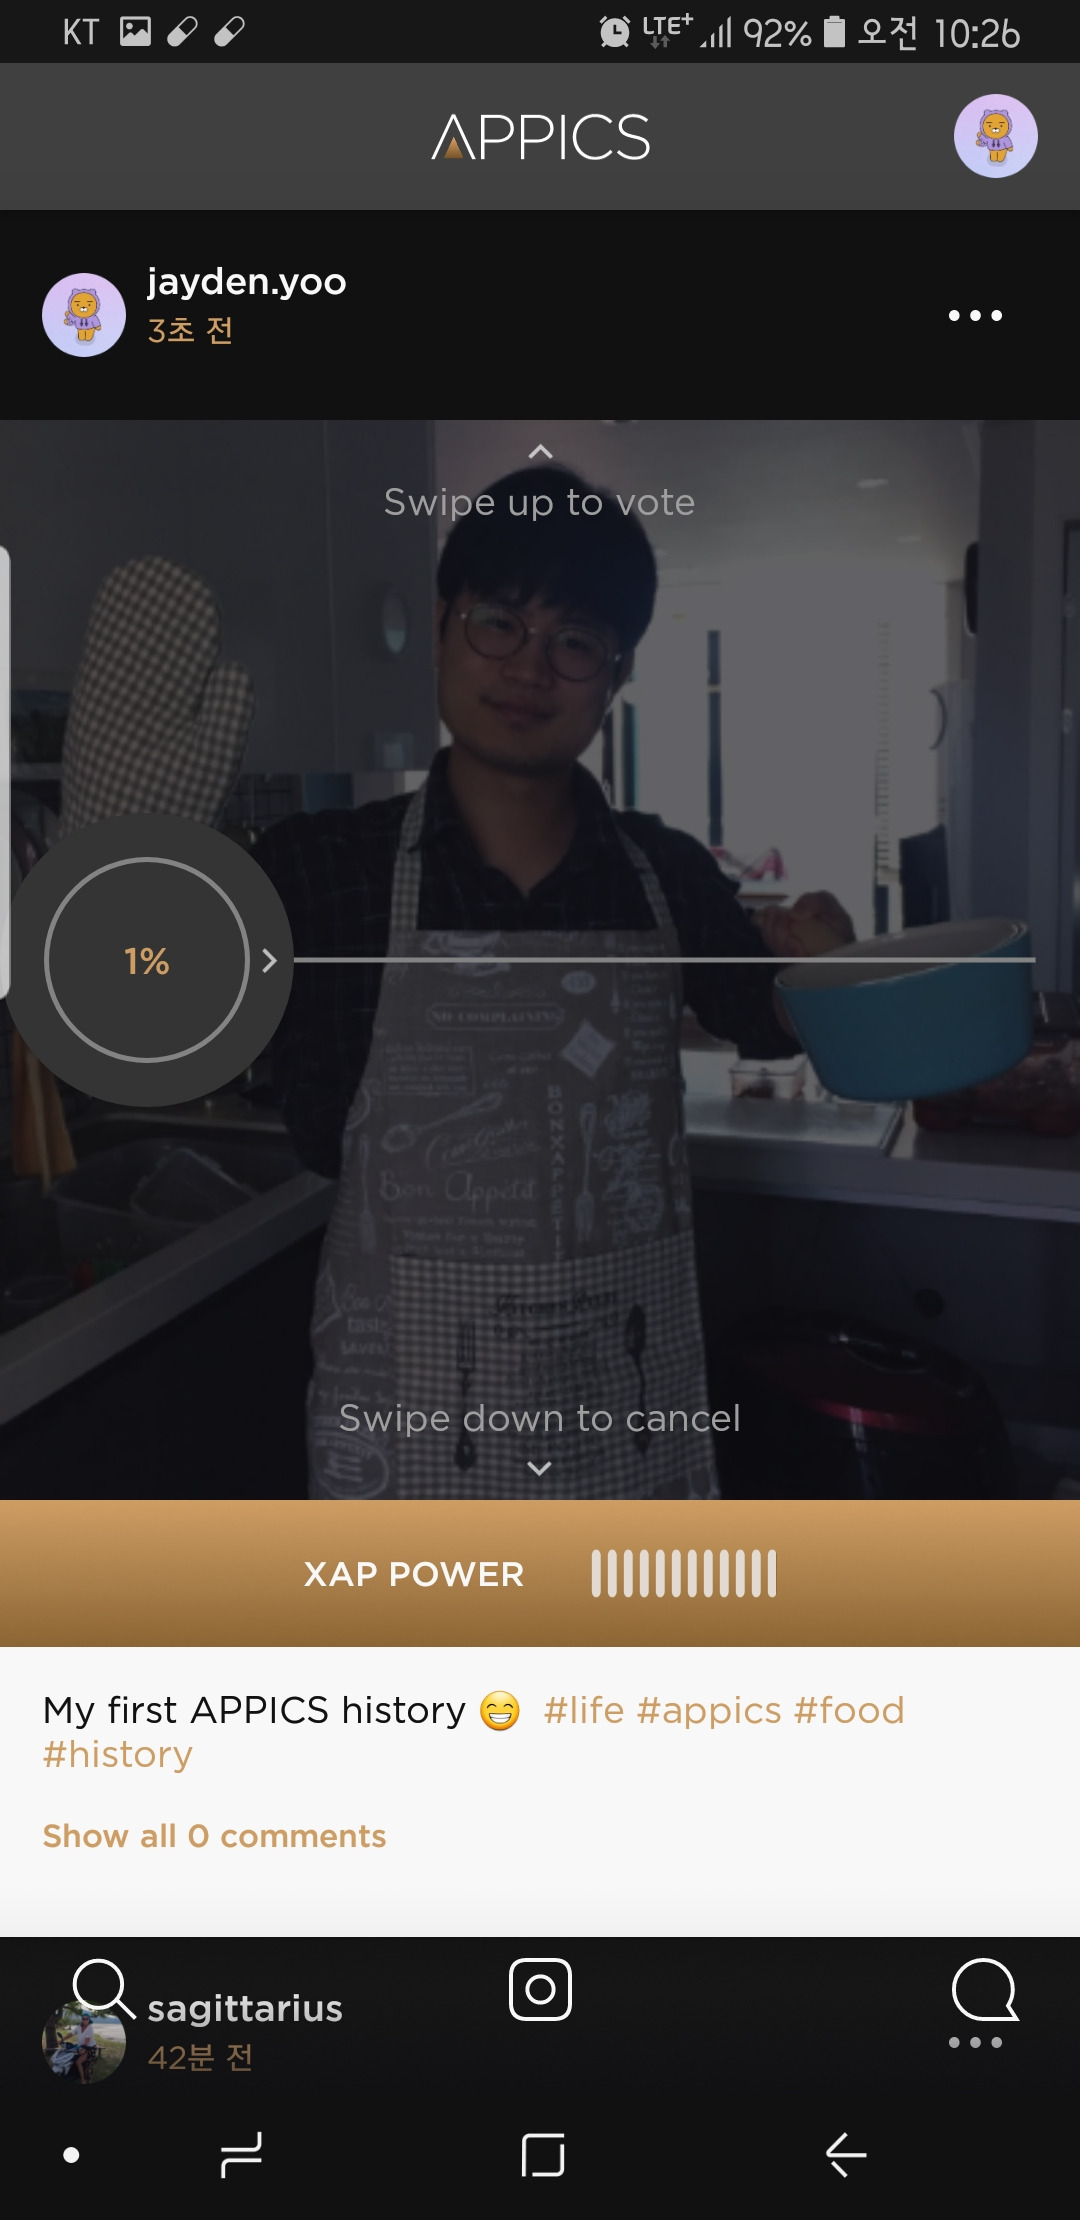The image size is (1080, 2220).
Task: Tap the XAP POWER bar
Action: pyautogui.click(x=540, y=1574)
